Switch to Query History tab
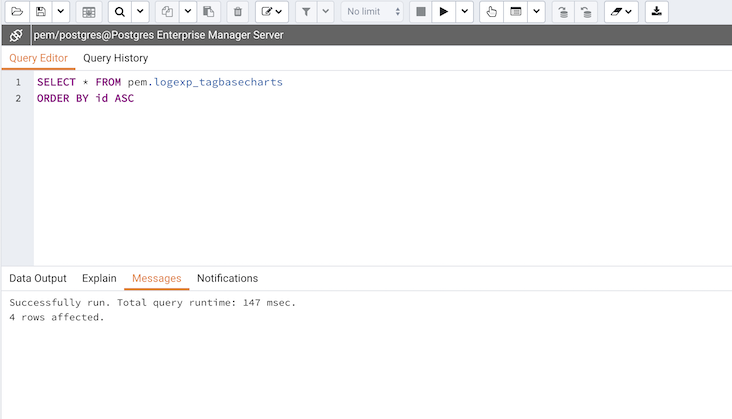This screenshot has width=732, height=419. [x=115, y=58]
